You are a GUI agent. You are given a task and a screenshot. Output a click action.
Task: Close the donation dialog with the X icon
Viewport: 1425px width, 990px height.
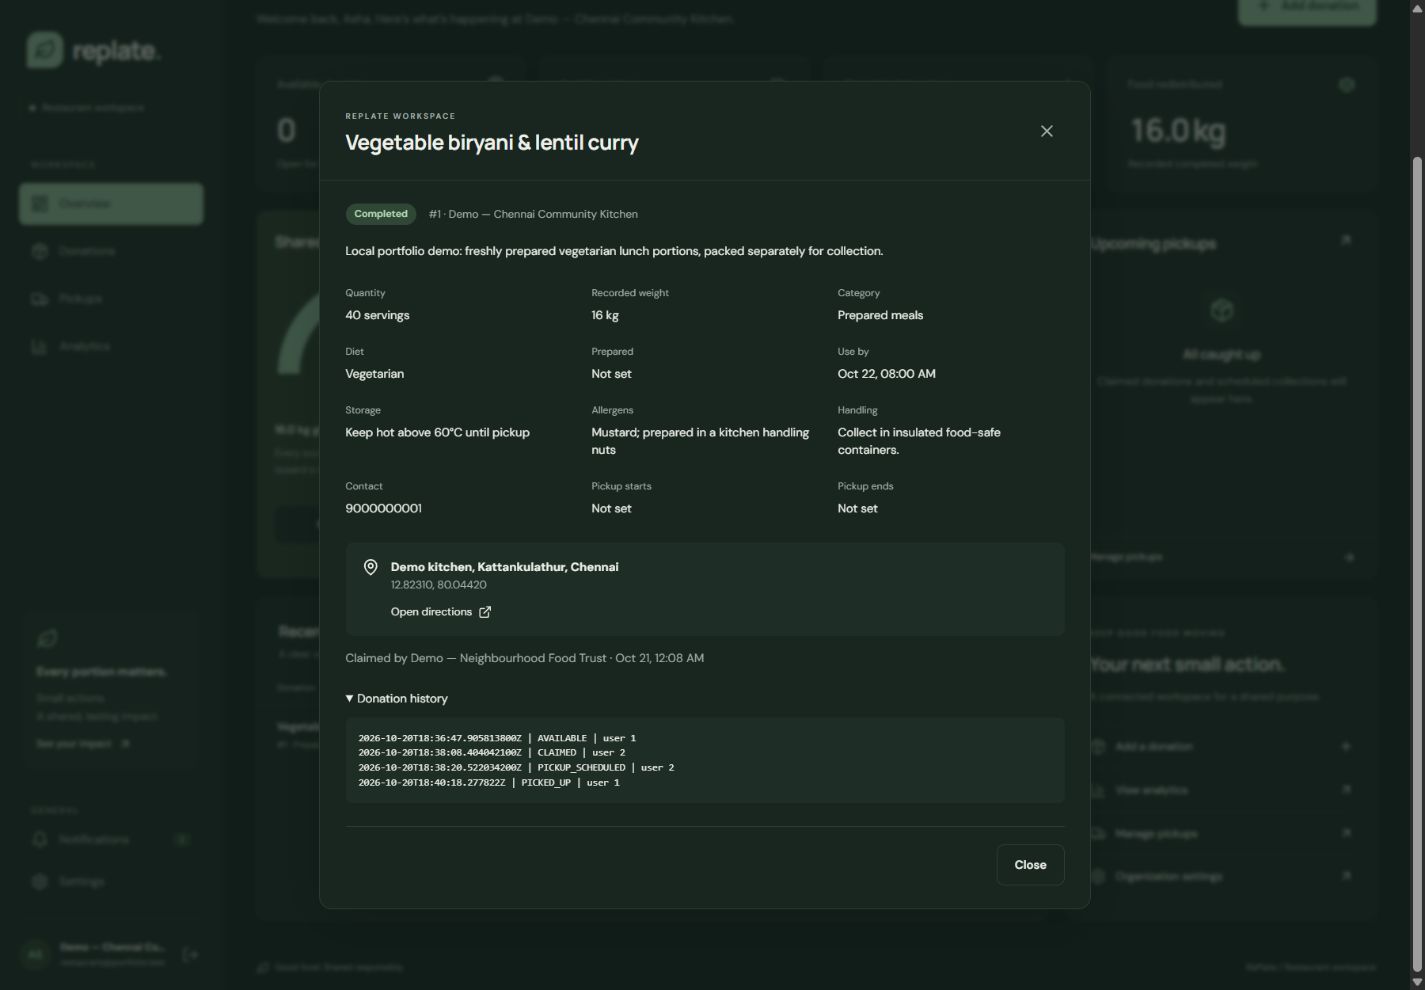1047,131
